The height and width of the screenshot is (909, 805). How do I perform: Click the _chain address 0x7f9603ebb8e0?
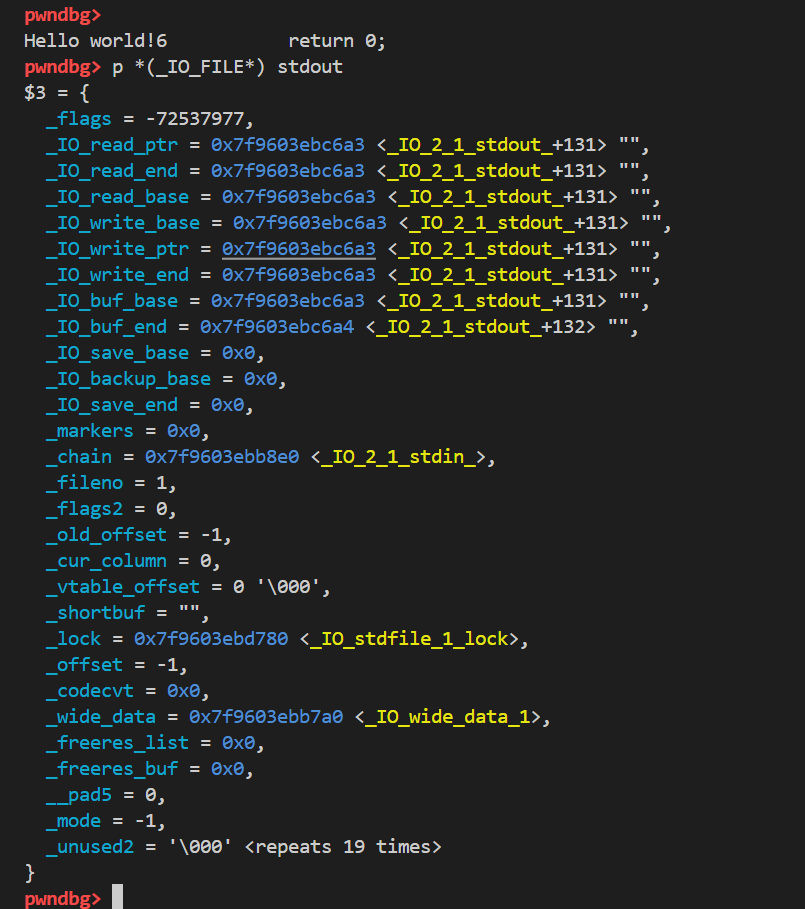[x=222, y=456]
